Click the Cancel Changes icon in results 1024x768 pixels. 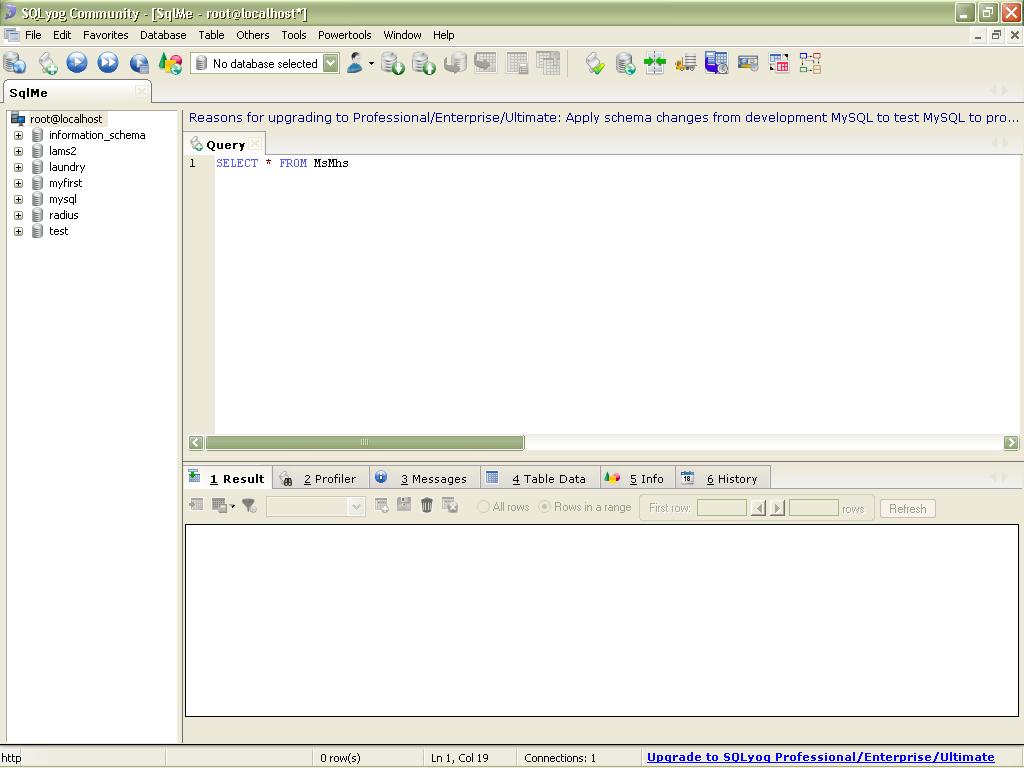(449, 505)
